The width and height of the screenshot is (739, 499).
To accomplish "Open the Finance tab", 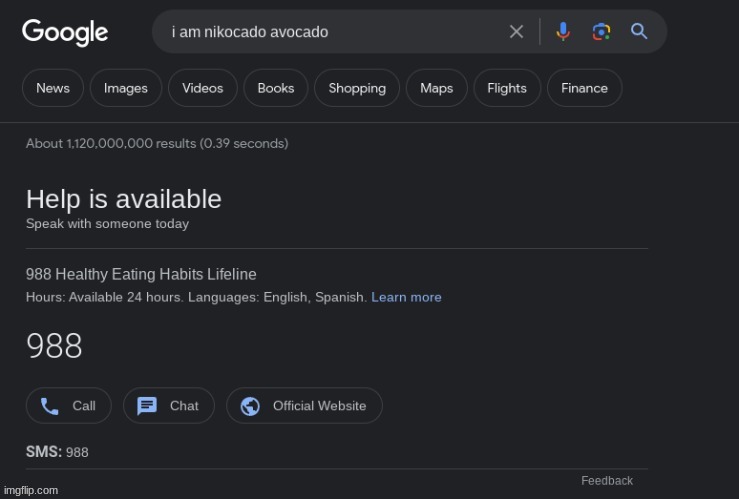I will coord(585,88).
